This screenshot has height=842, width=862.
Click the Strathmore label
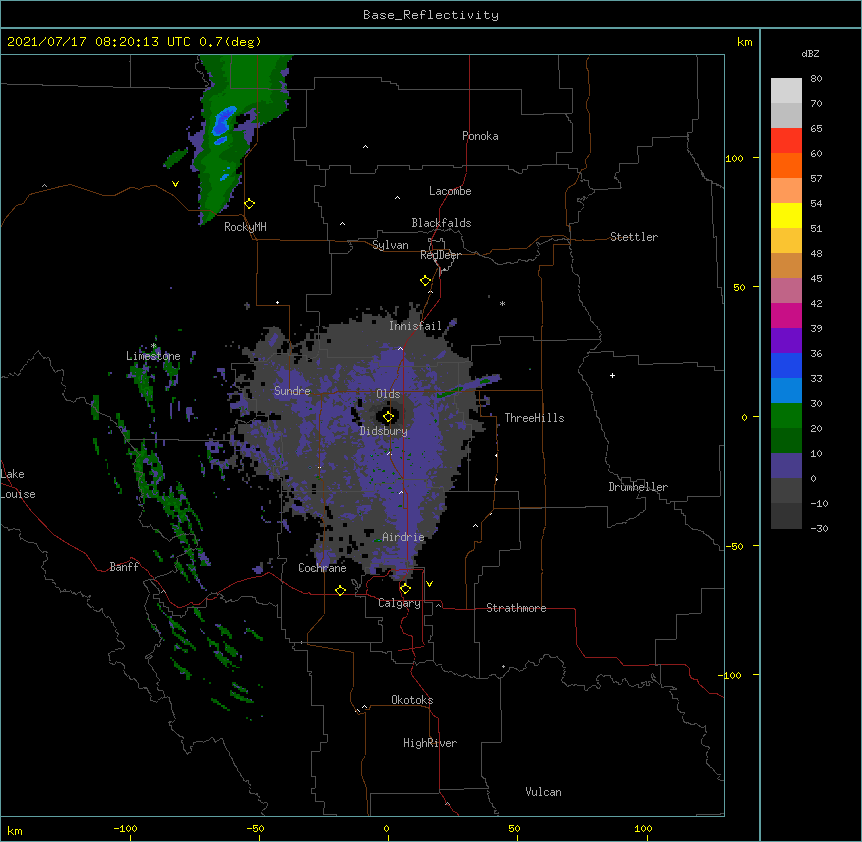click(516, 608)
